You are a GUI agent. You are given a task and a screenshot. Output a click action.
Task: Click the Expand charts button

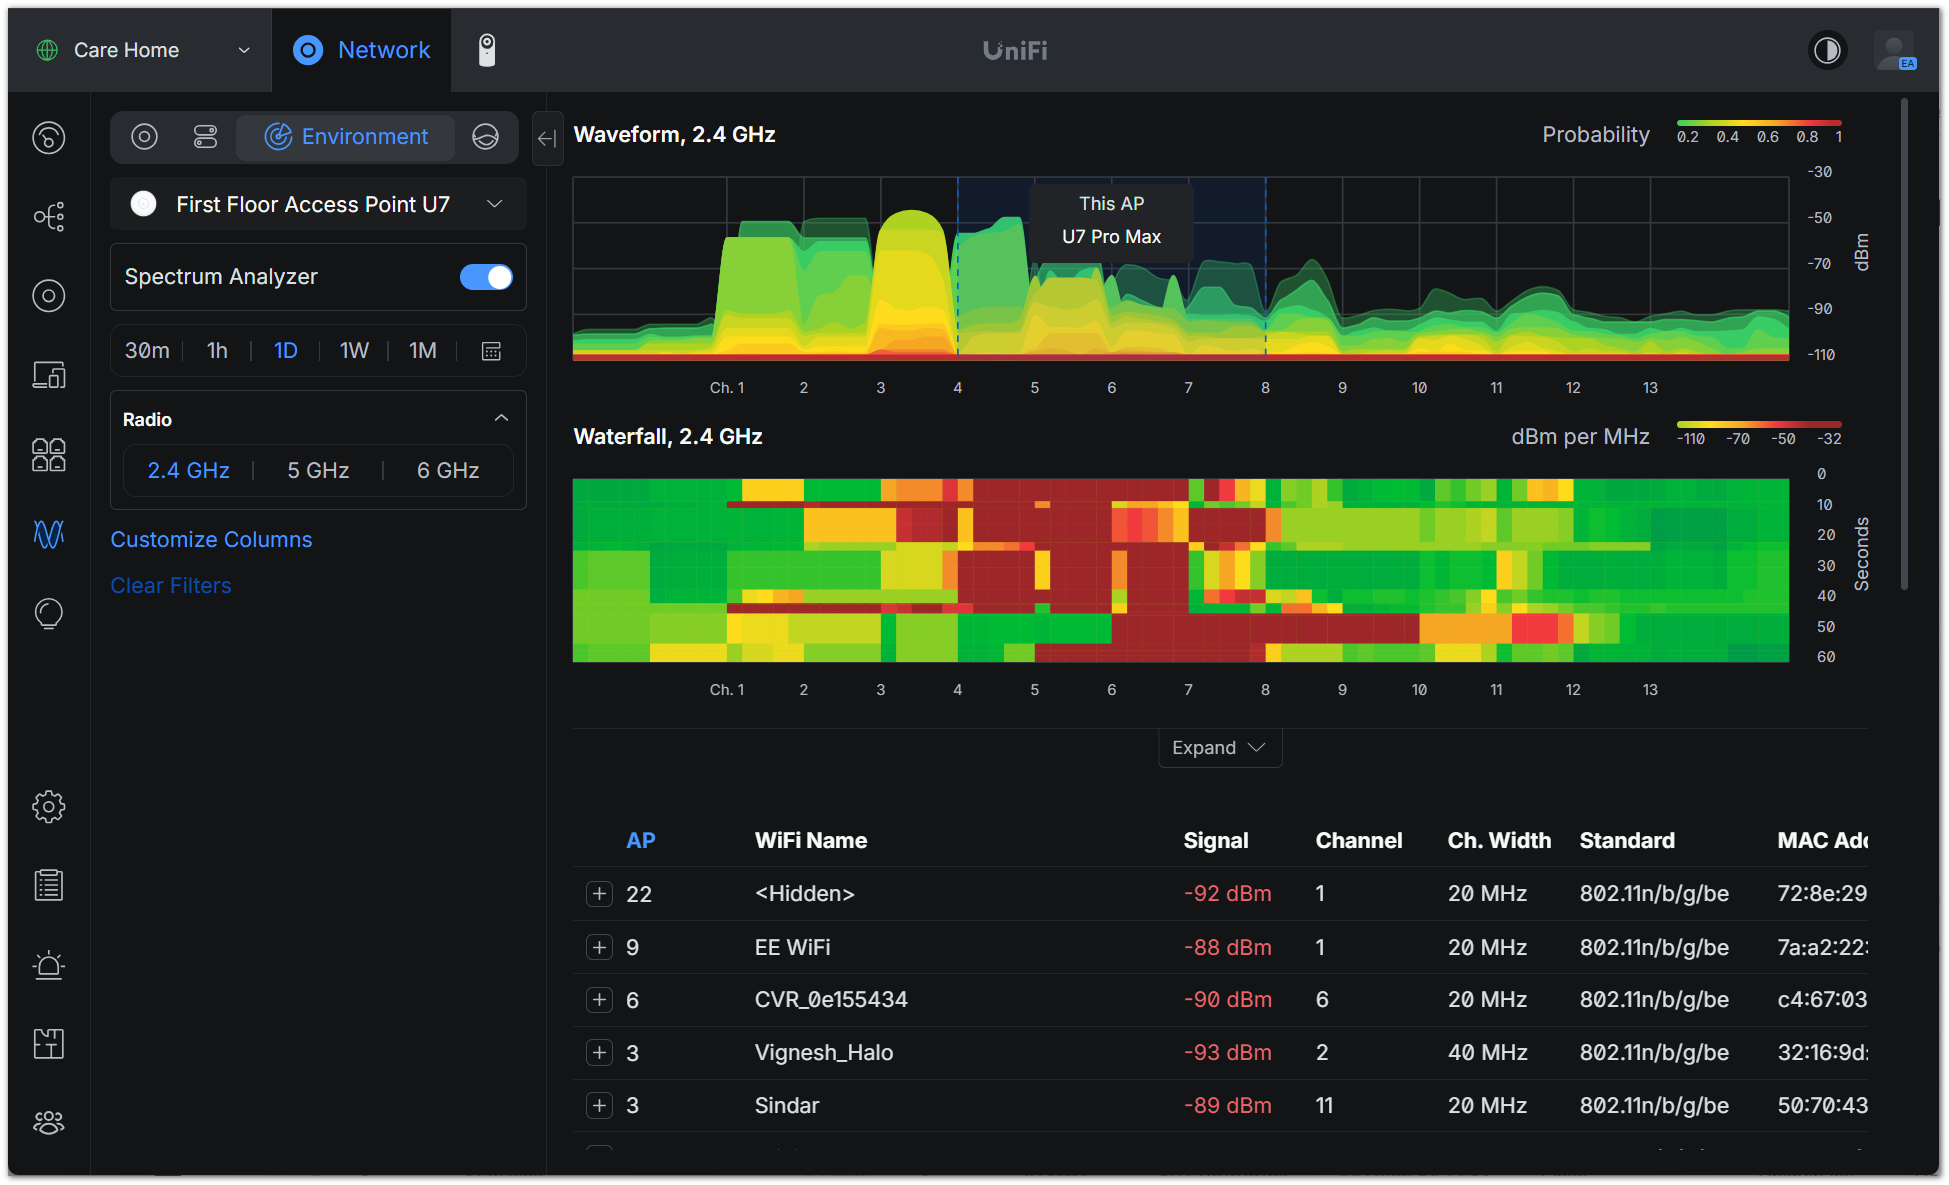point(1220,748)
